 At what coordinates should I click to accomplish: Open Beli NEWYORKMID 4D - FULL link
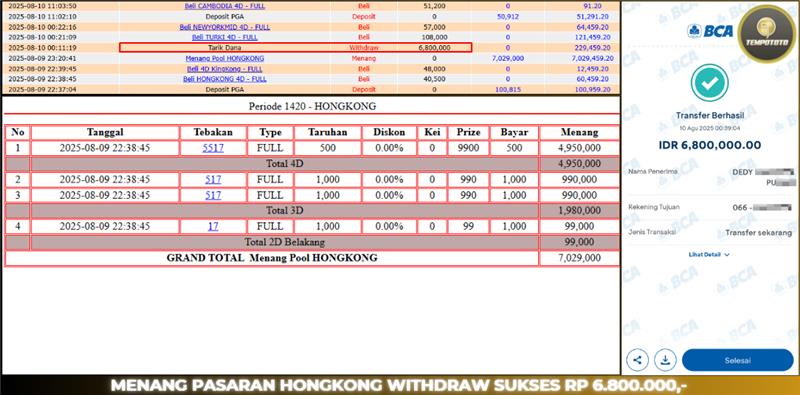pos(224,27)
